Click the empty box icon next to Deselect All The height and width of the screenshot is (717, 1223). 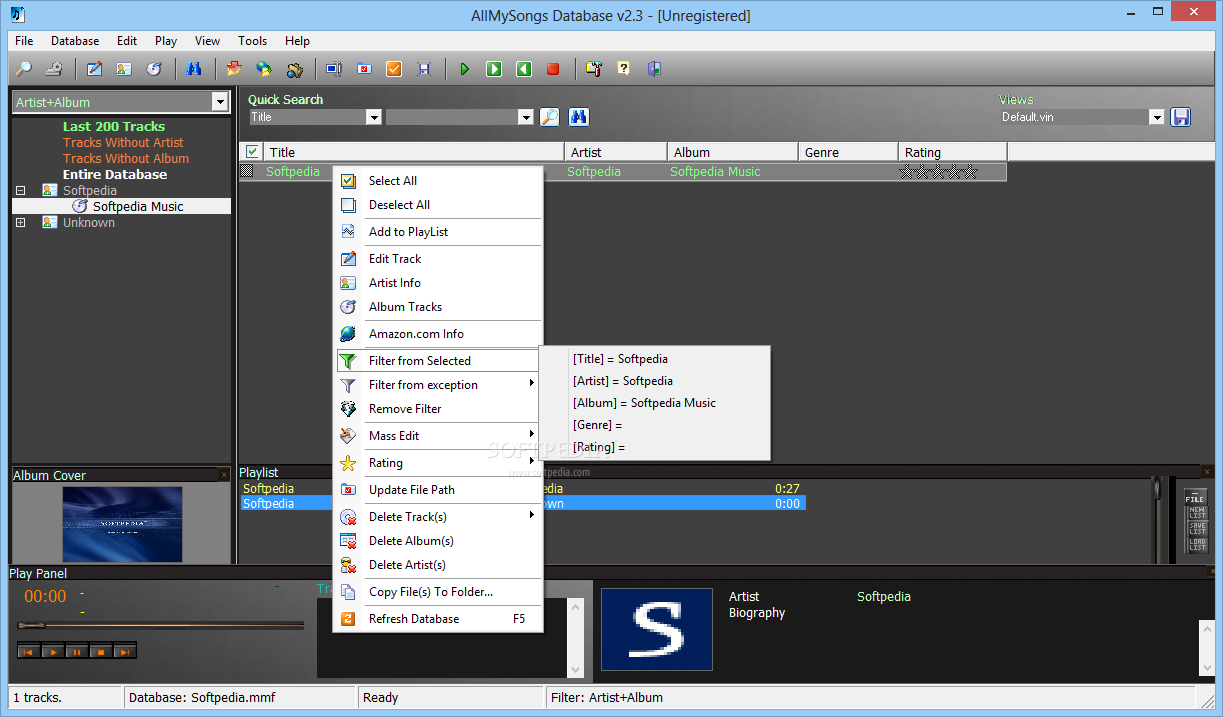(348, 205)
